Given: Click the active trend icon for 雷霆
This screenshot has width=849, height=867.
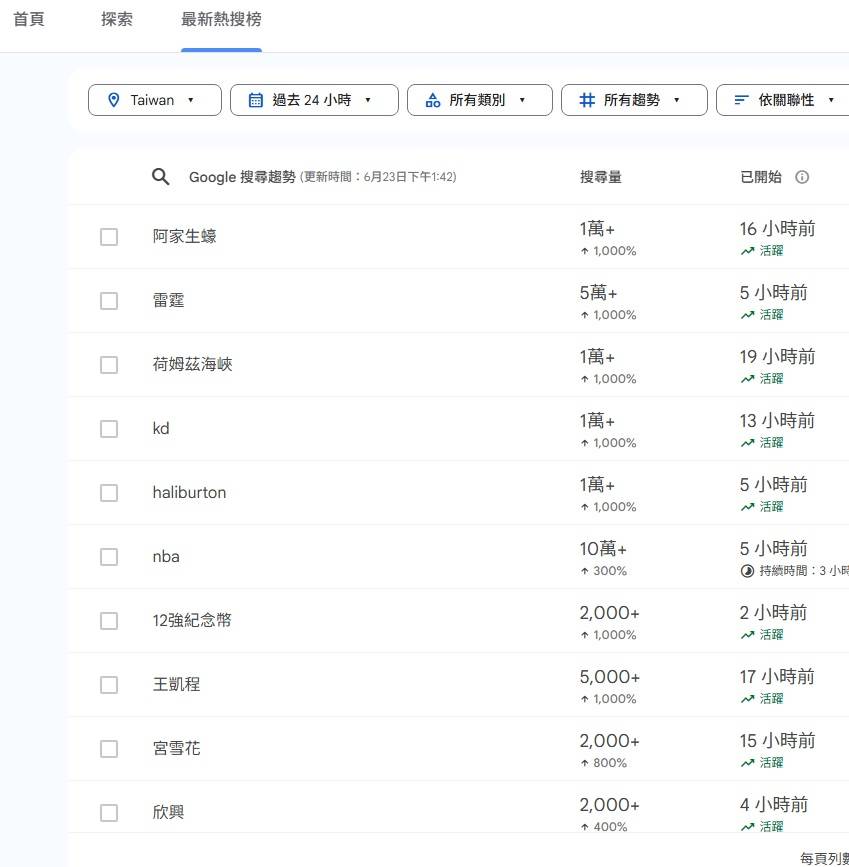Looking at the screenshot, I should [748, 315].
